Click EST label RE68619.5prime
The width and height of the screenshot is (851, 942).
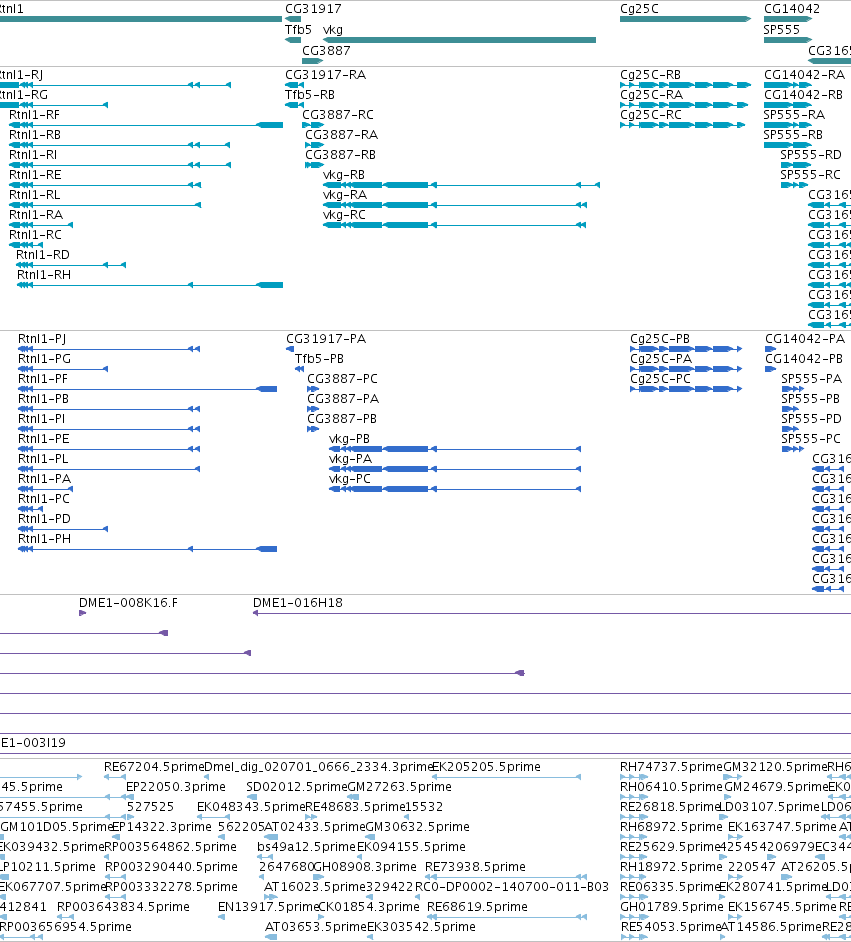(477, 907)
